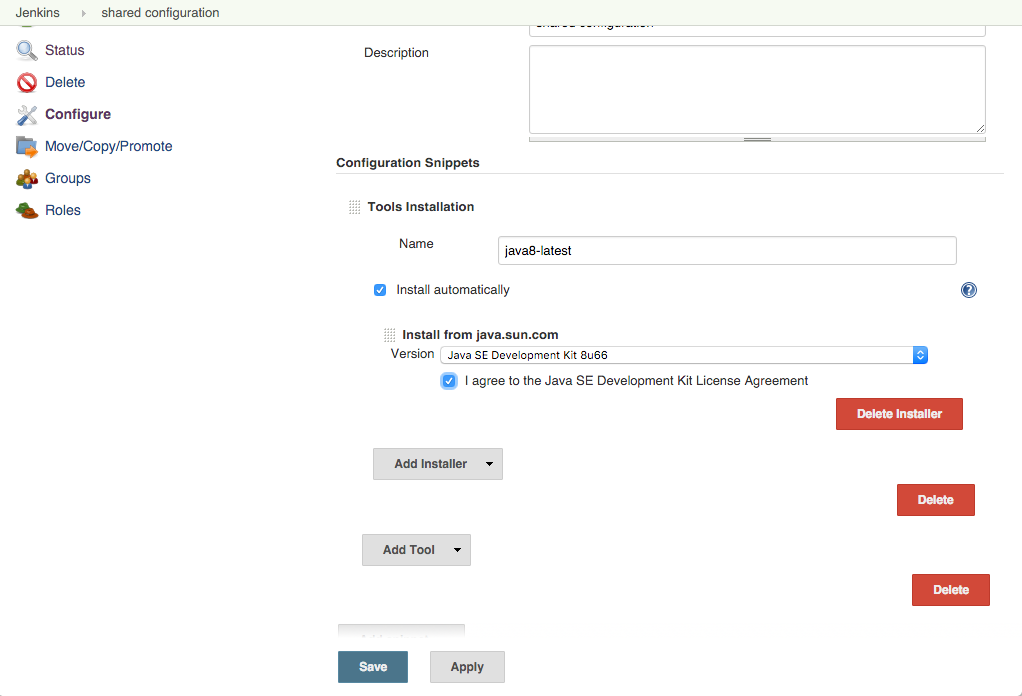The width and height of the screenshot is (1022, 696).
Task: Click the red Delete icon in sidebar
Action: coord(27,83)
